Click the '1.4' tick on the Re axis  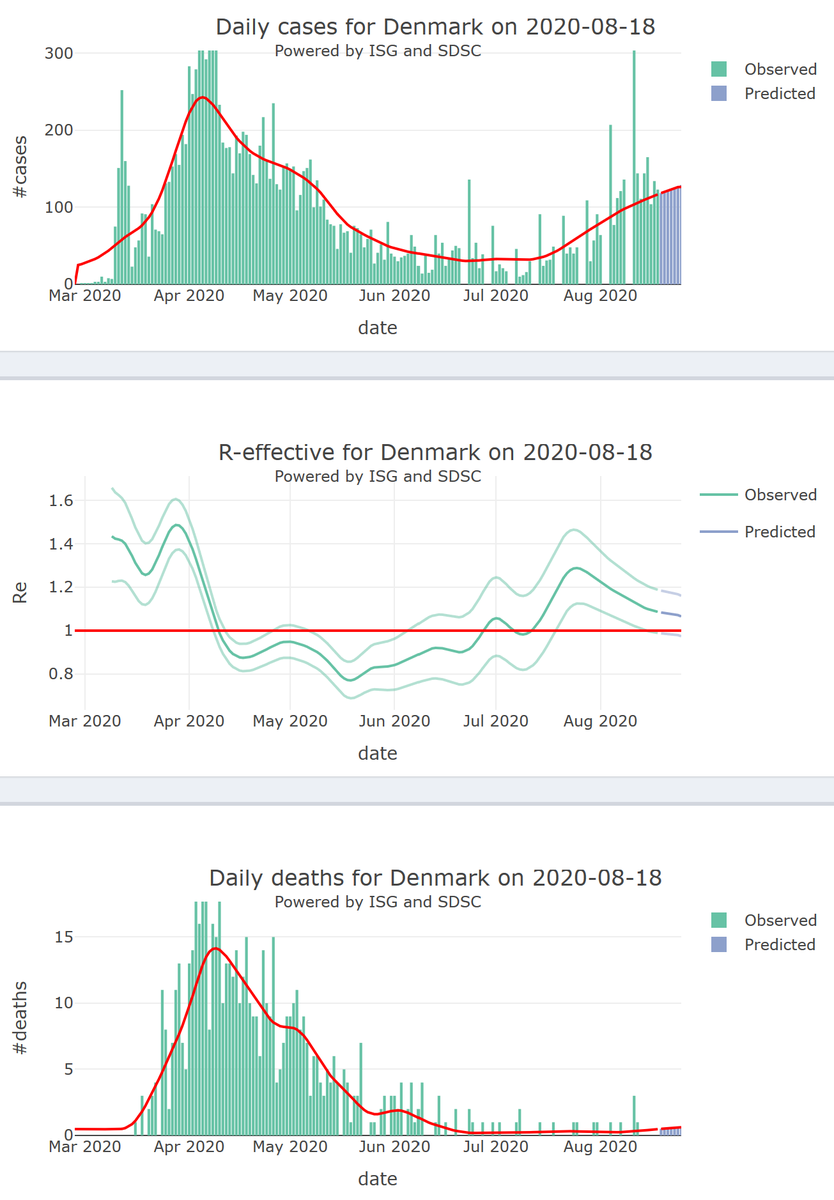pos(61,544)
